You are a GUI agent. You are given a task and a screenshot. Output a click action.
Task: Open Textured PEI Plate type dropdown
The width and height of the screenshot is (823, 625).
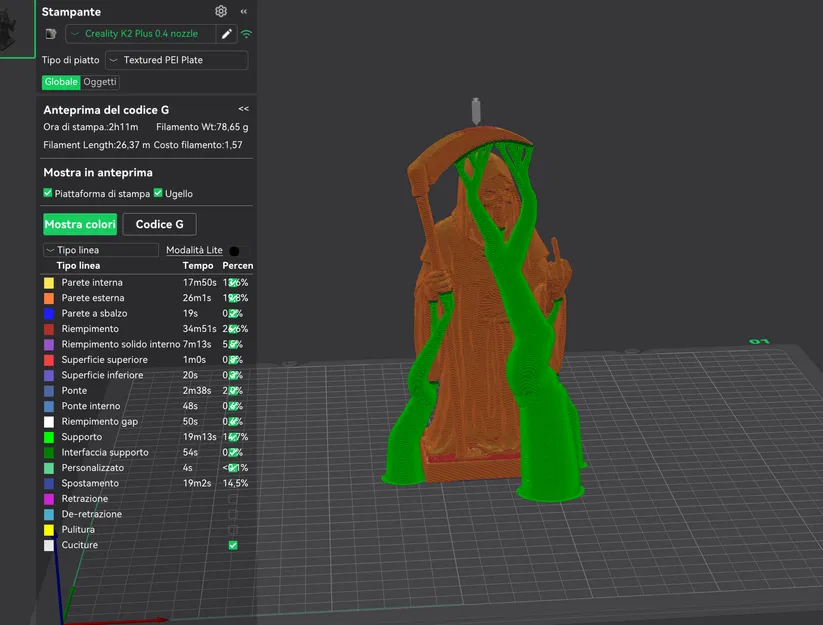coord(176,60)
